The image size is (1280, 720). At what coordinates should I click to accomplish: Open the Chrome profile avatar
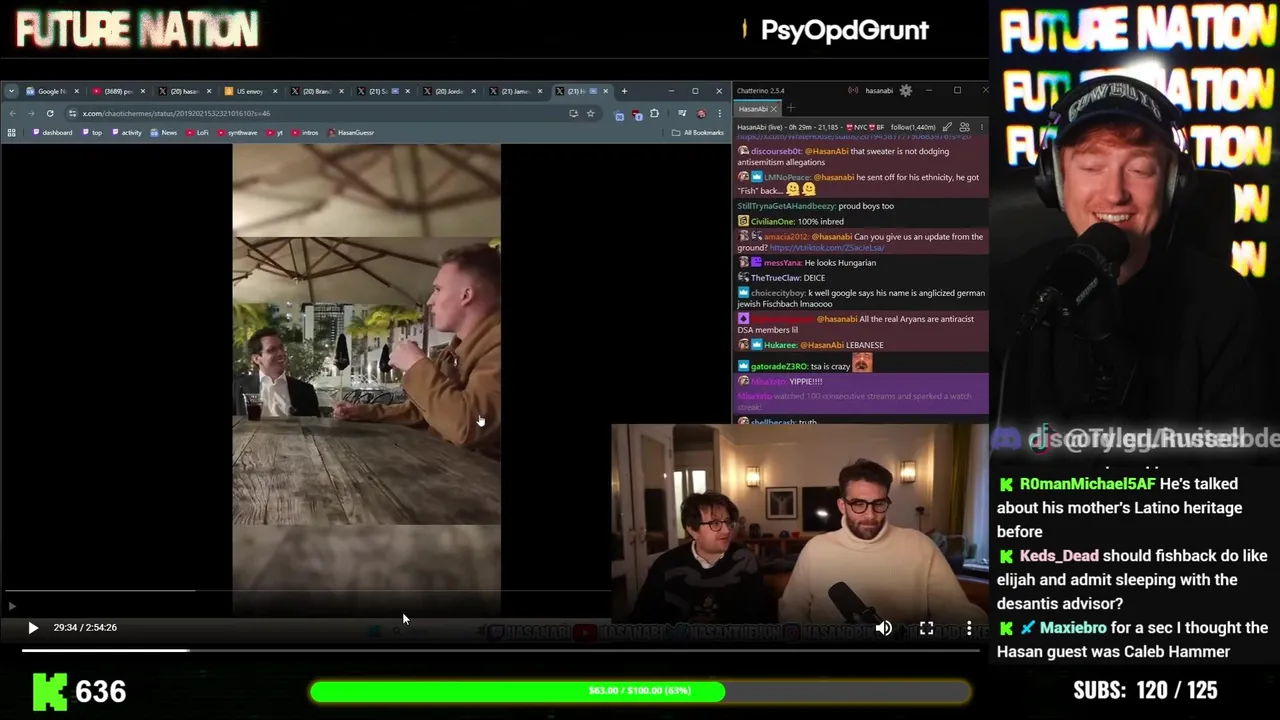pyautogui.click(x=701, y=114)
